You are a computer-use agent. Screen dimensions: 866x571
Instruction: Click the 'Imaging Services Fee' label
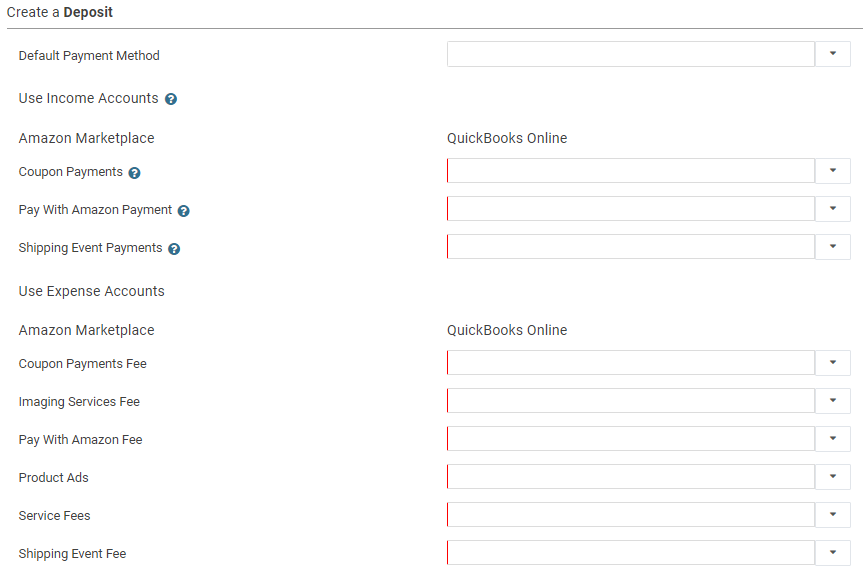click(x=79, y=402)
